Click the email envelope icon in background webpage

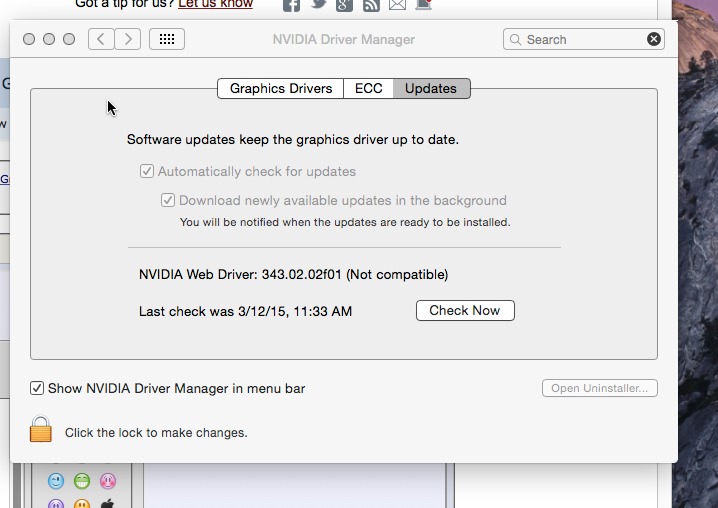[x=397, y=5]
